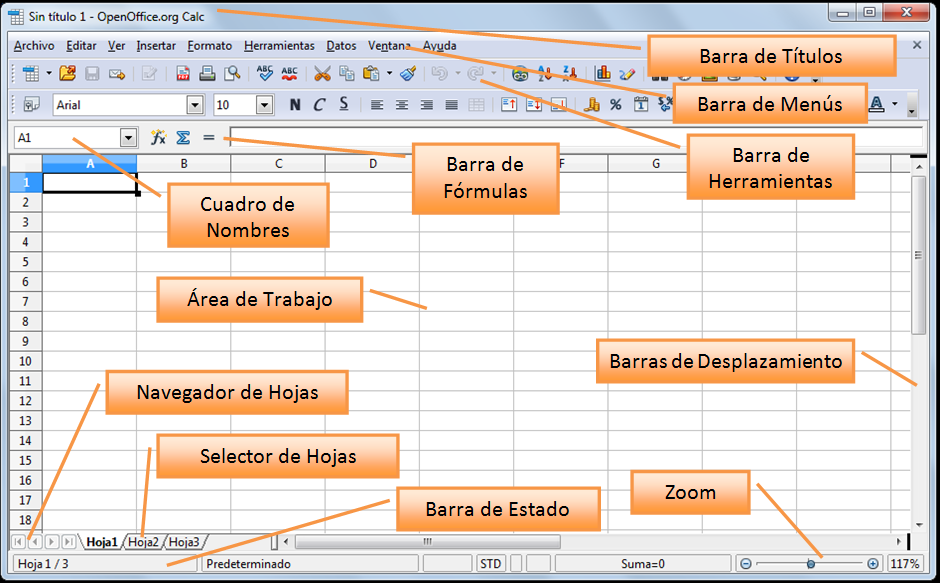Click the Save diskette icon
This screenshot has width=943, height=587.
click(x=92, y=74)
